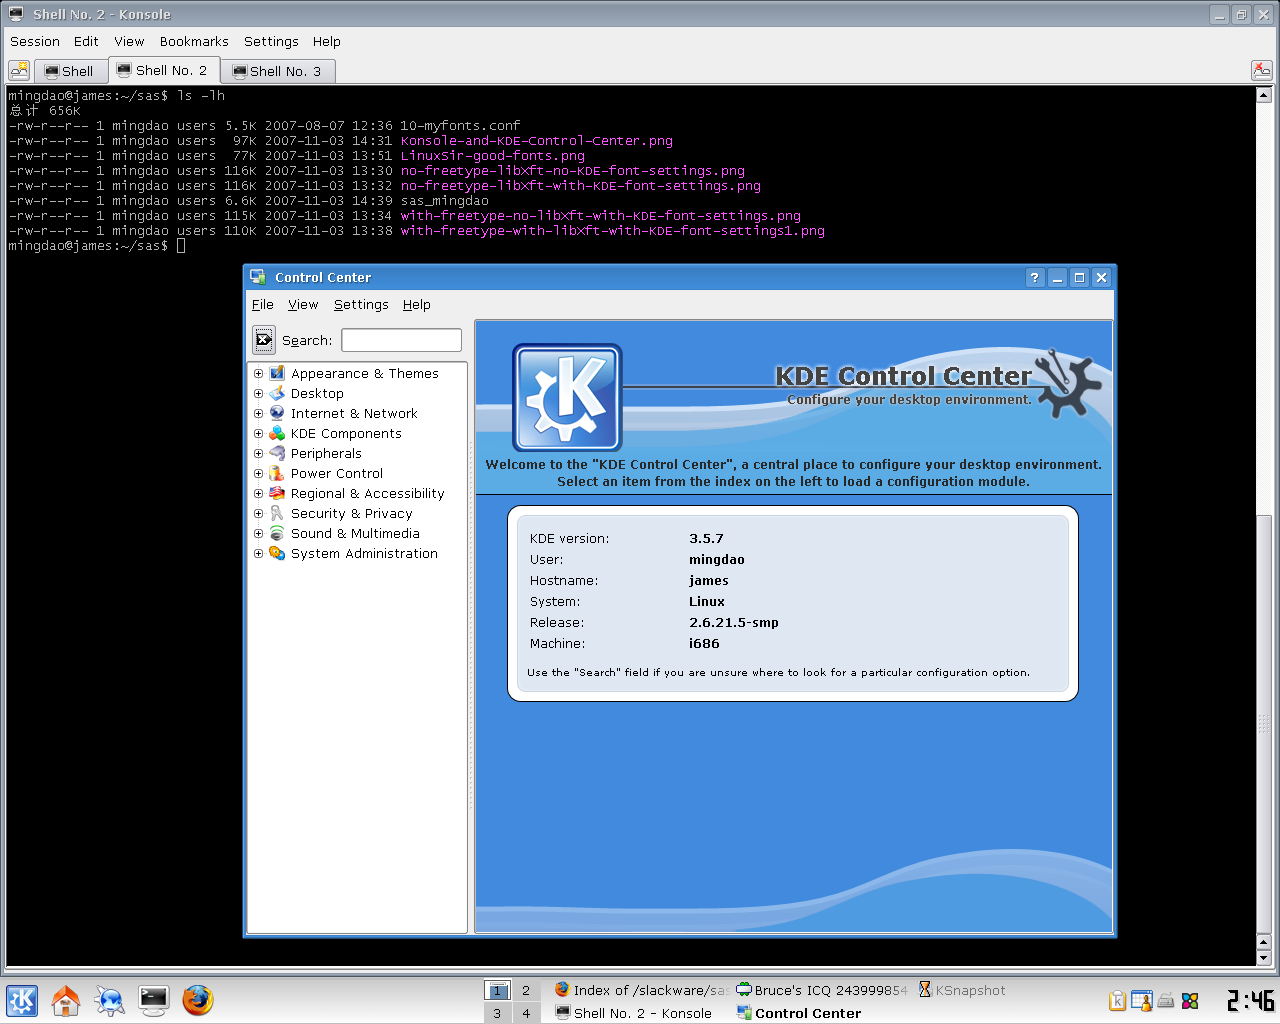This screenshot has height=1024, width=1280.
Task: Open the Control Center Settings menu
Action: 361,305
